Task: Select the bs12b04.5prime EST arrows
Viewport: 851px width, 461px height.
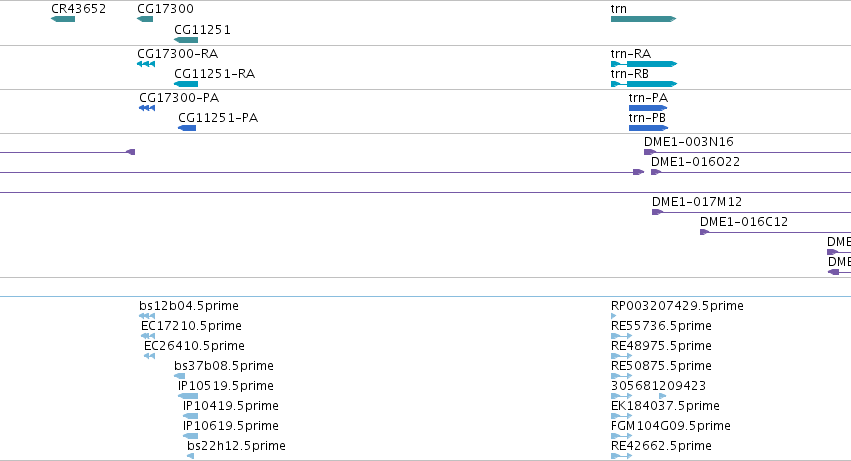Action: tap(147, 316)
